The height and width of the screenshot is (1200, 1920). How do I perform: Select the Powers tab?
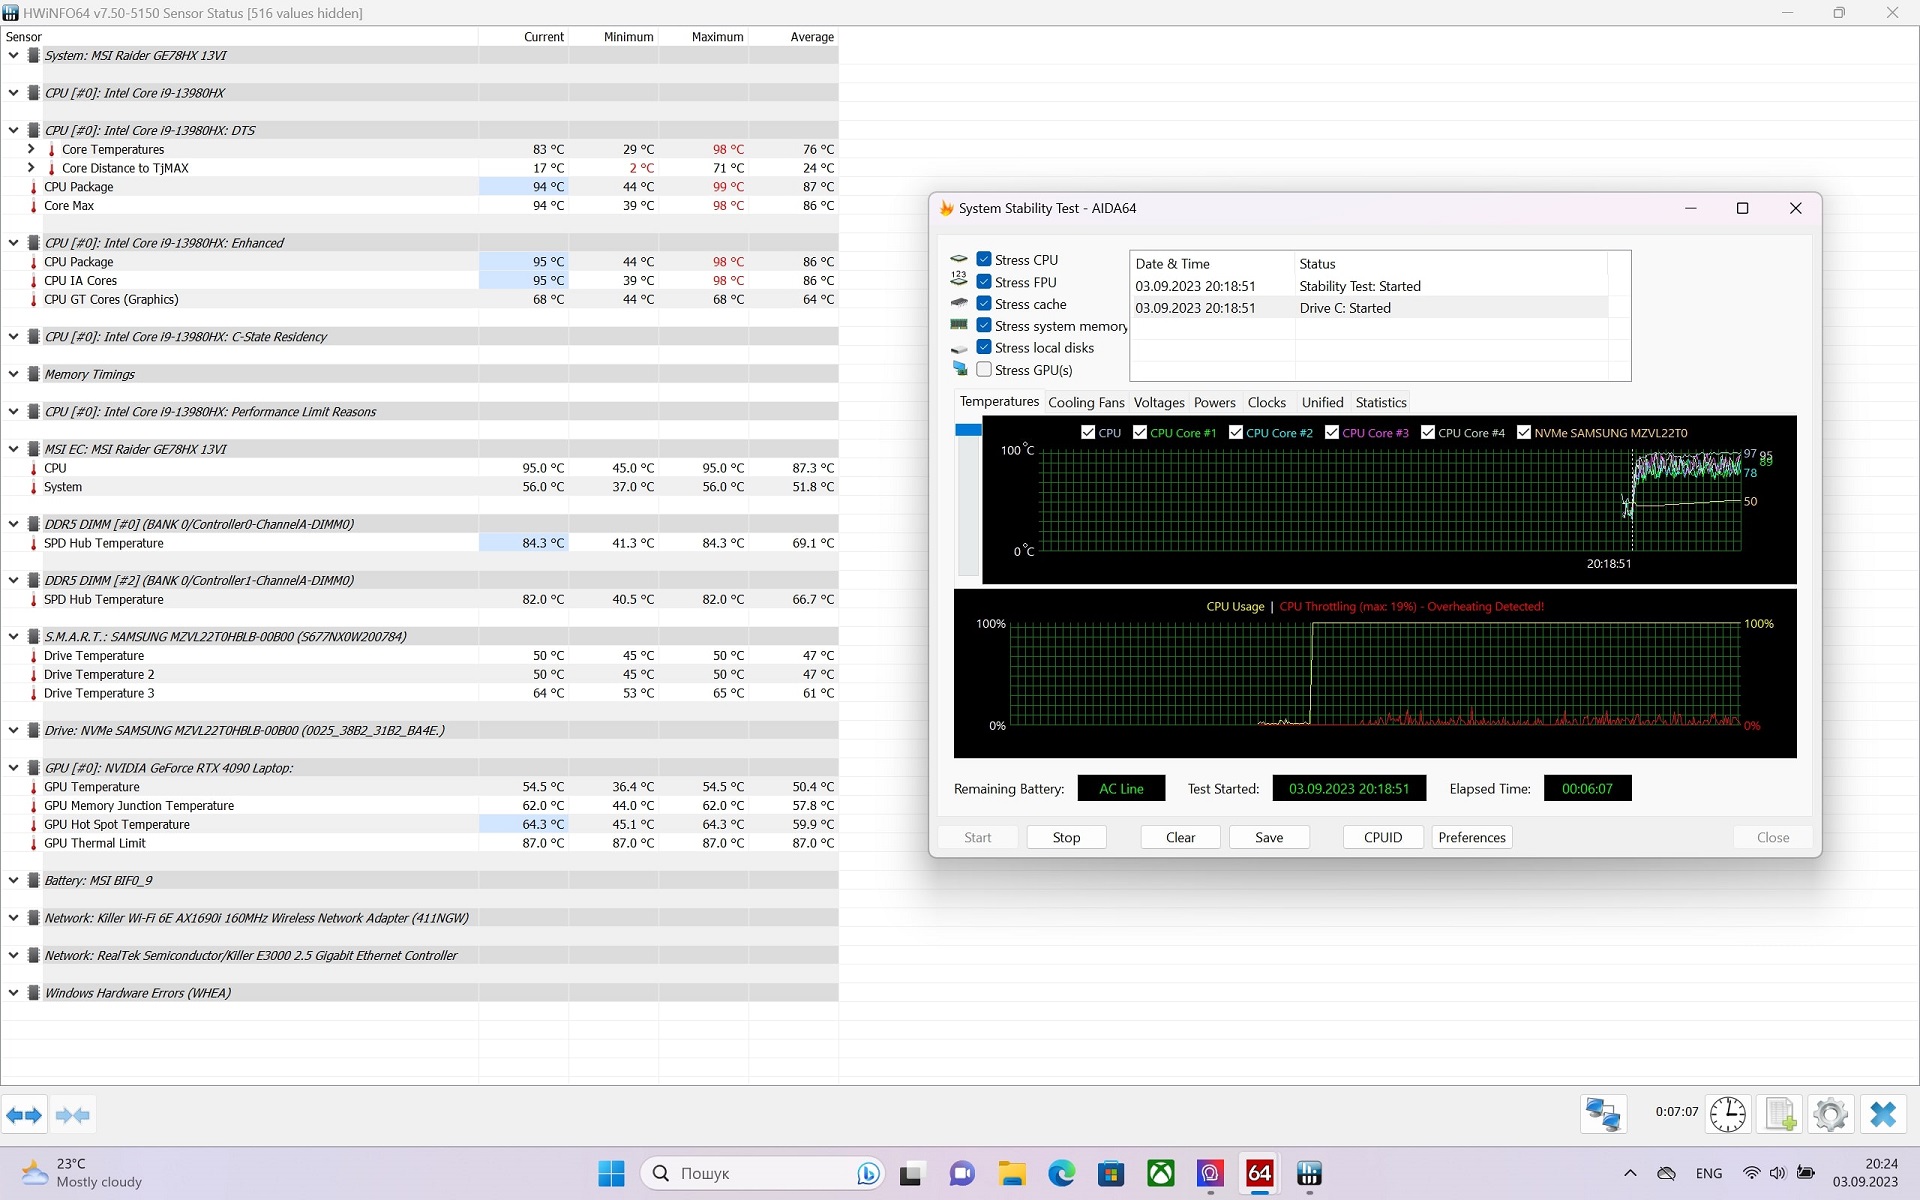pos(1215,402)
